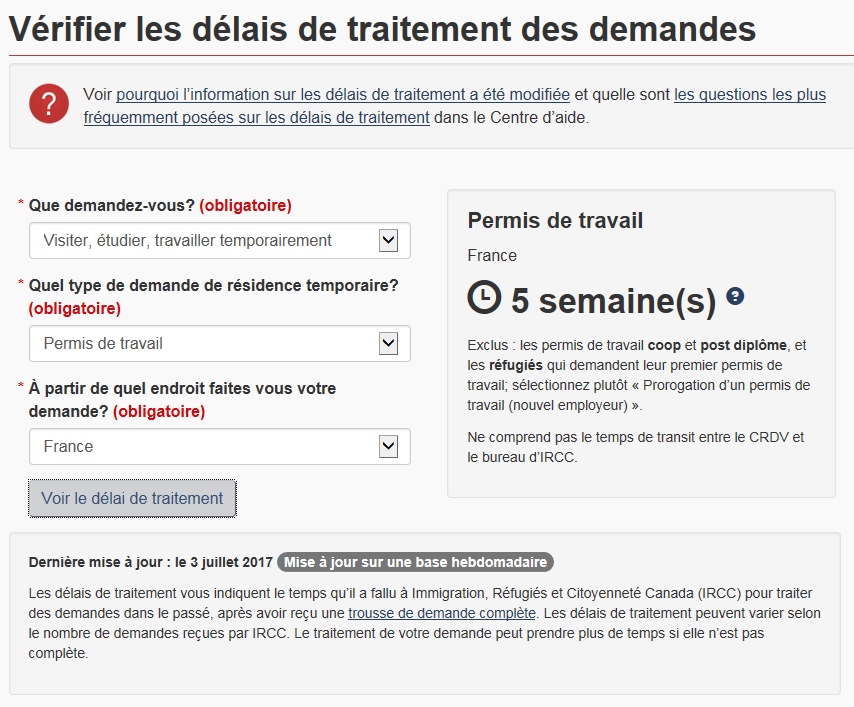Open the 'trousse de demande complète' link
854x707 pixels.
[x=442, y=612]
